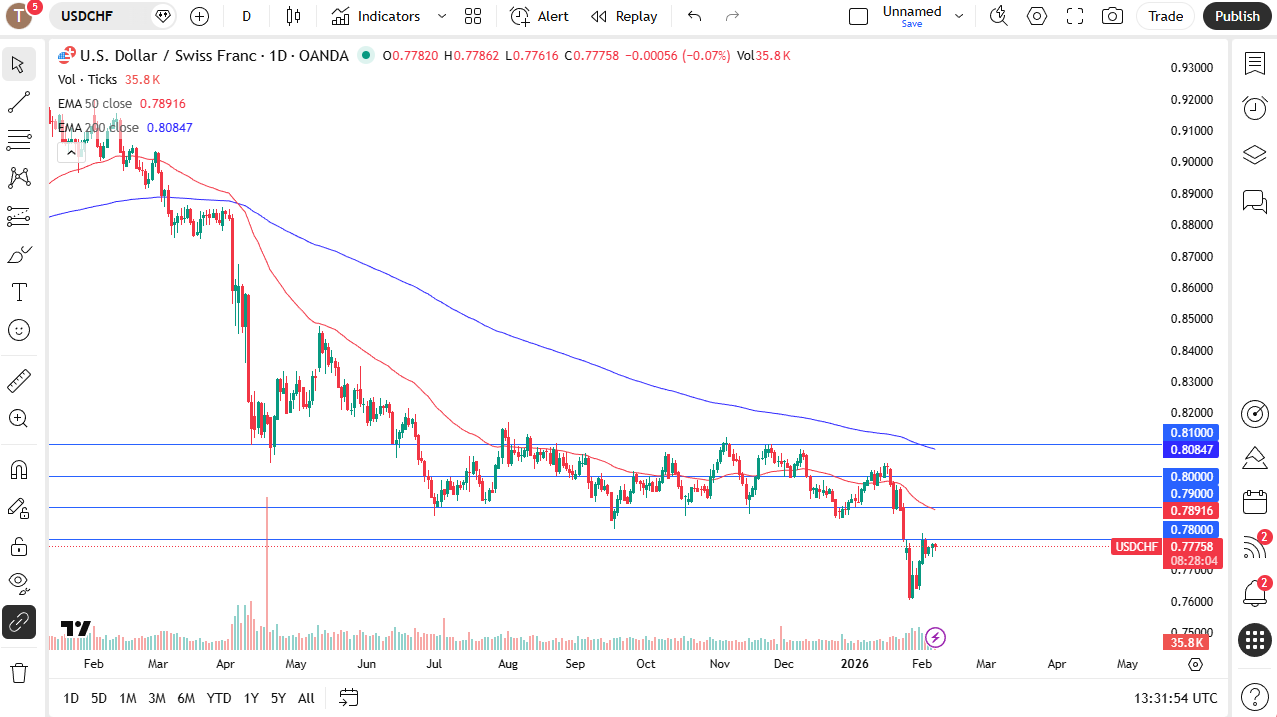Enter fullscreen mode
This screenshot has height=717, width=1277.
click(1075, 16)
